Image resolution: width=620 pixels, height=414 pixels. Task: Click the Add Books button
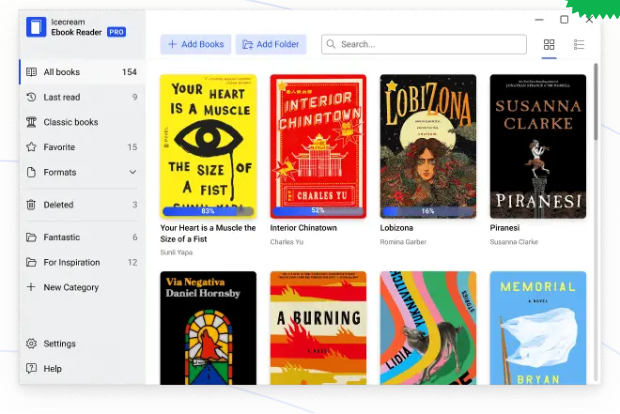pos(196,44)
